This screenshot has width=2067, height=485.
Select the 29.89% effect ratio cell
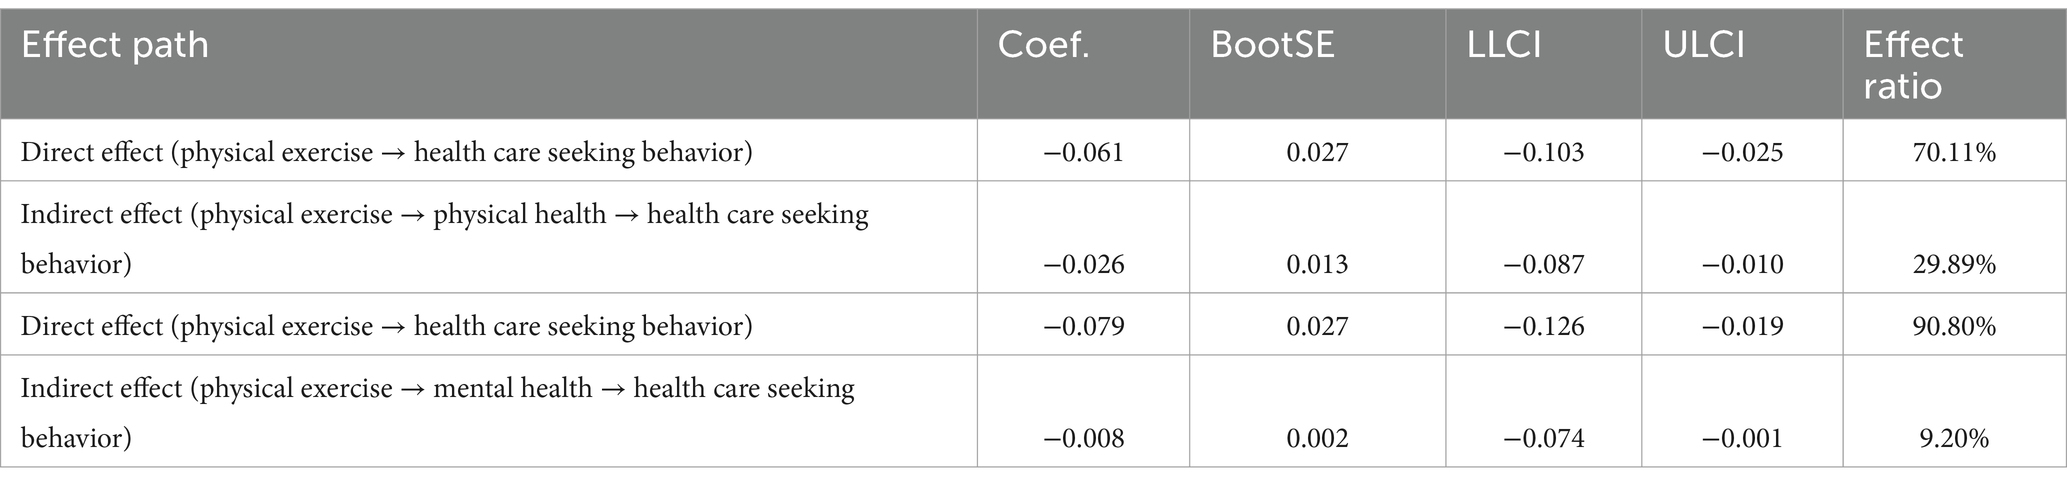coord(1954,265)
